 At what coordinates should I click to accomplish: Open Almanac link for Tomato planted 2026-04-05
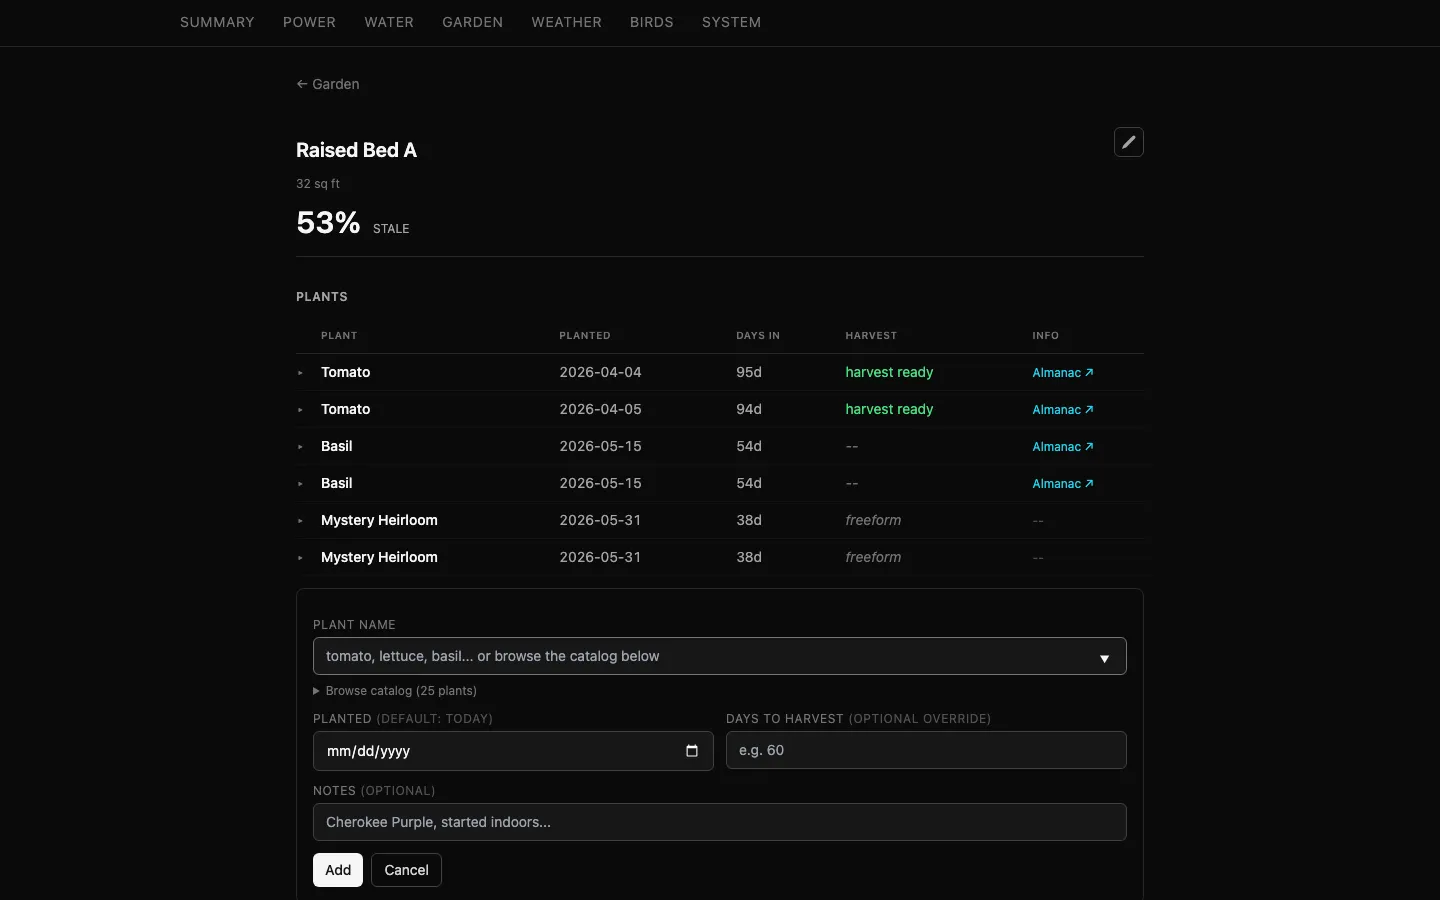click(x=1063, y=409)
